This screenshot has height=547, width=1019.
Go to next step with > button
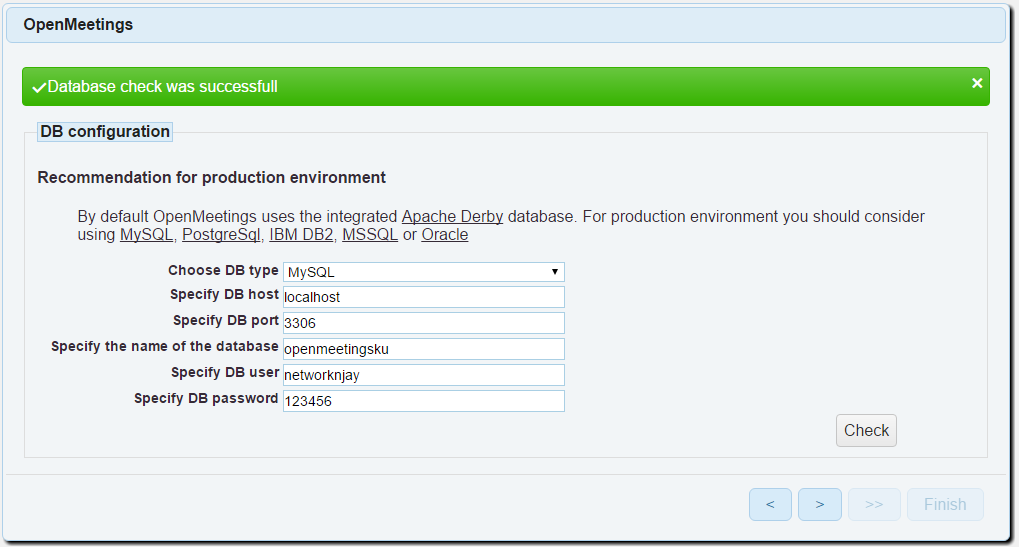tap(819, 505)
